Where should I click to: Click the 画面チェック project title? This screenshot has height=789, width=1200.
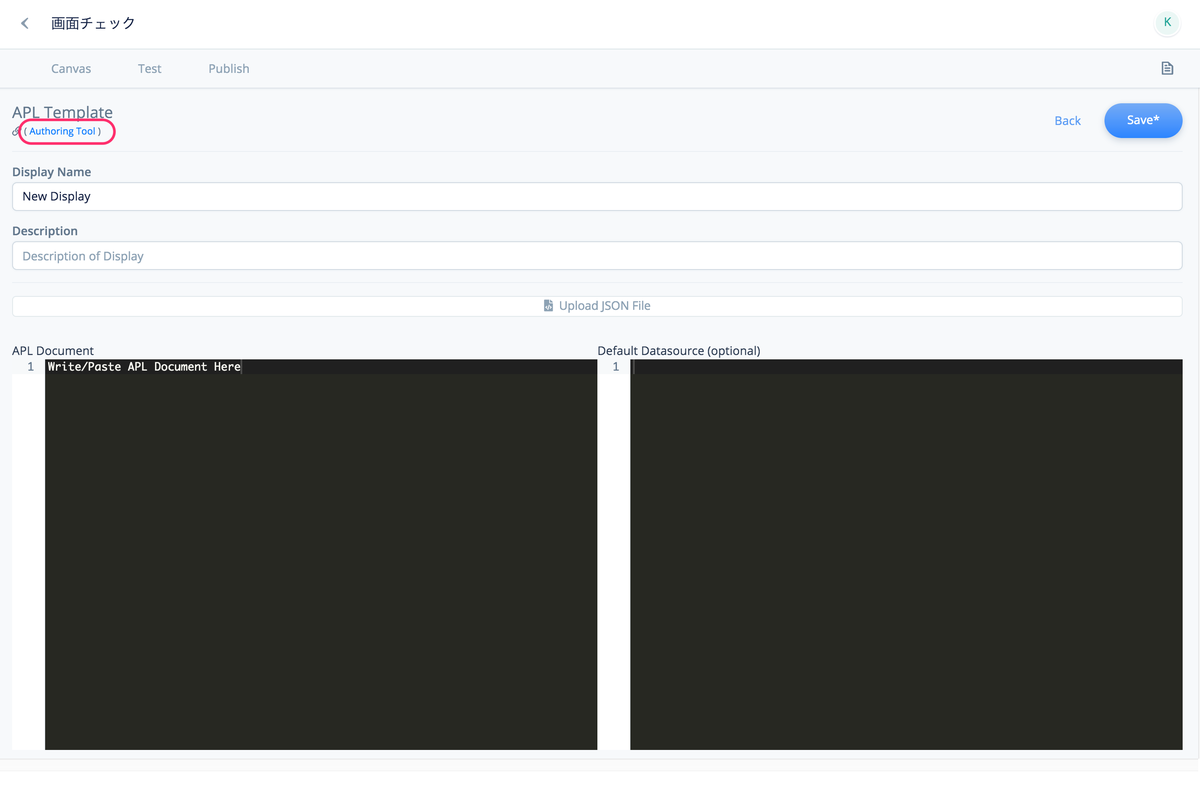click(x=93, y=23)
